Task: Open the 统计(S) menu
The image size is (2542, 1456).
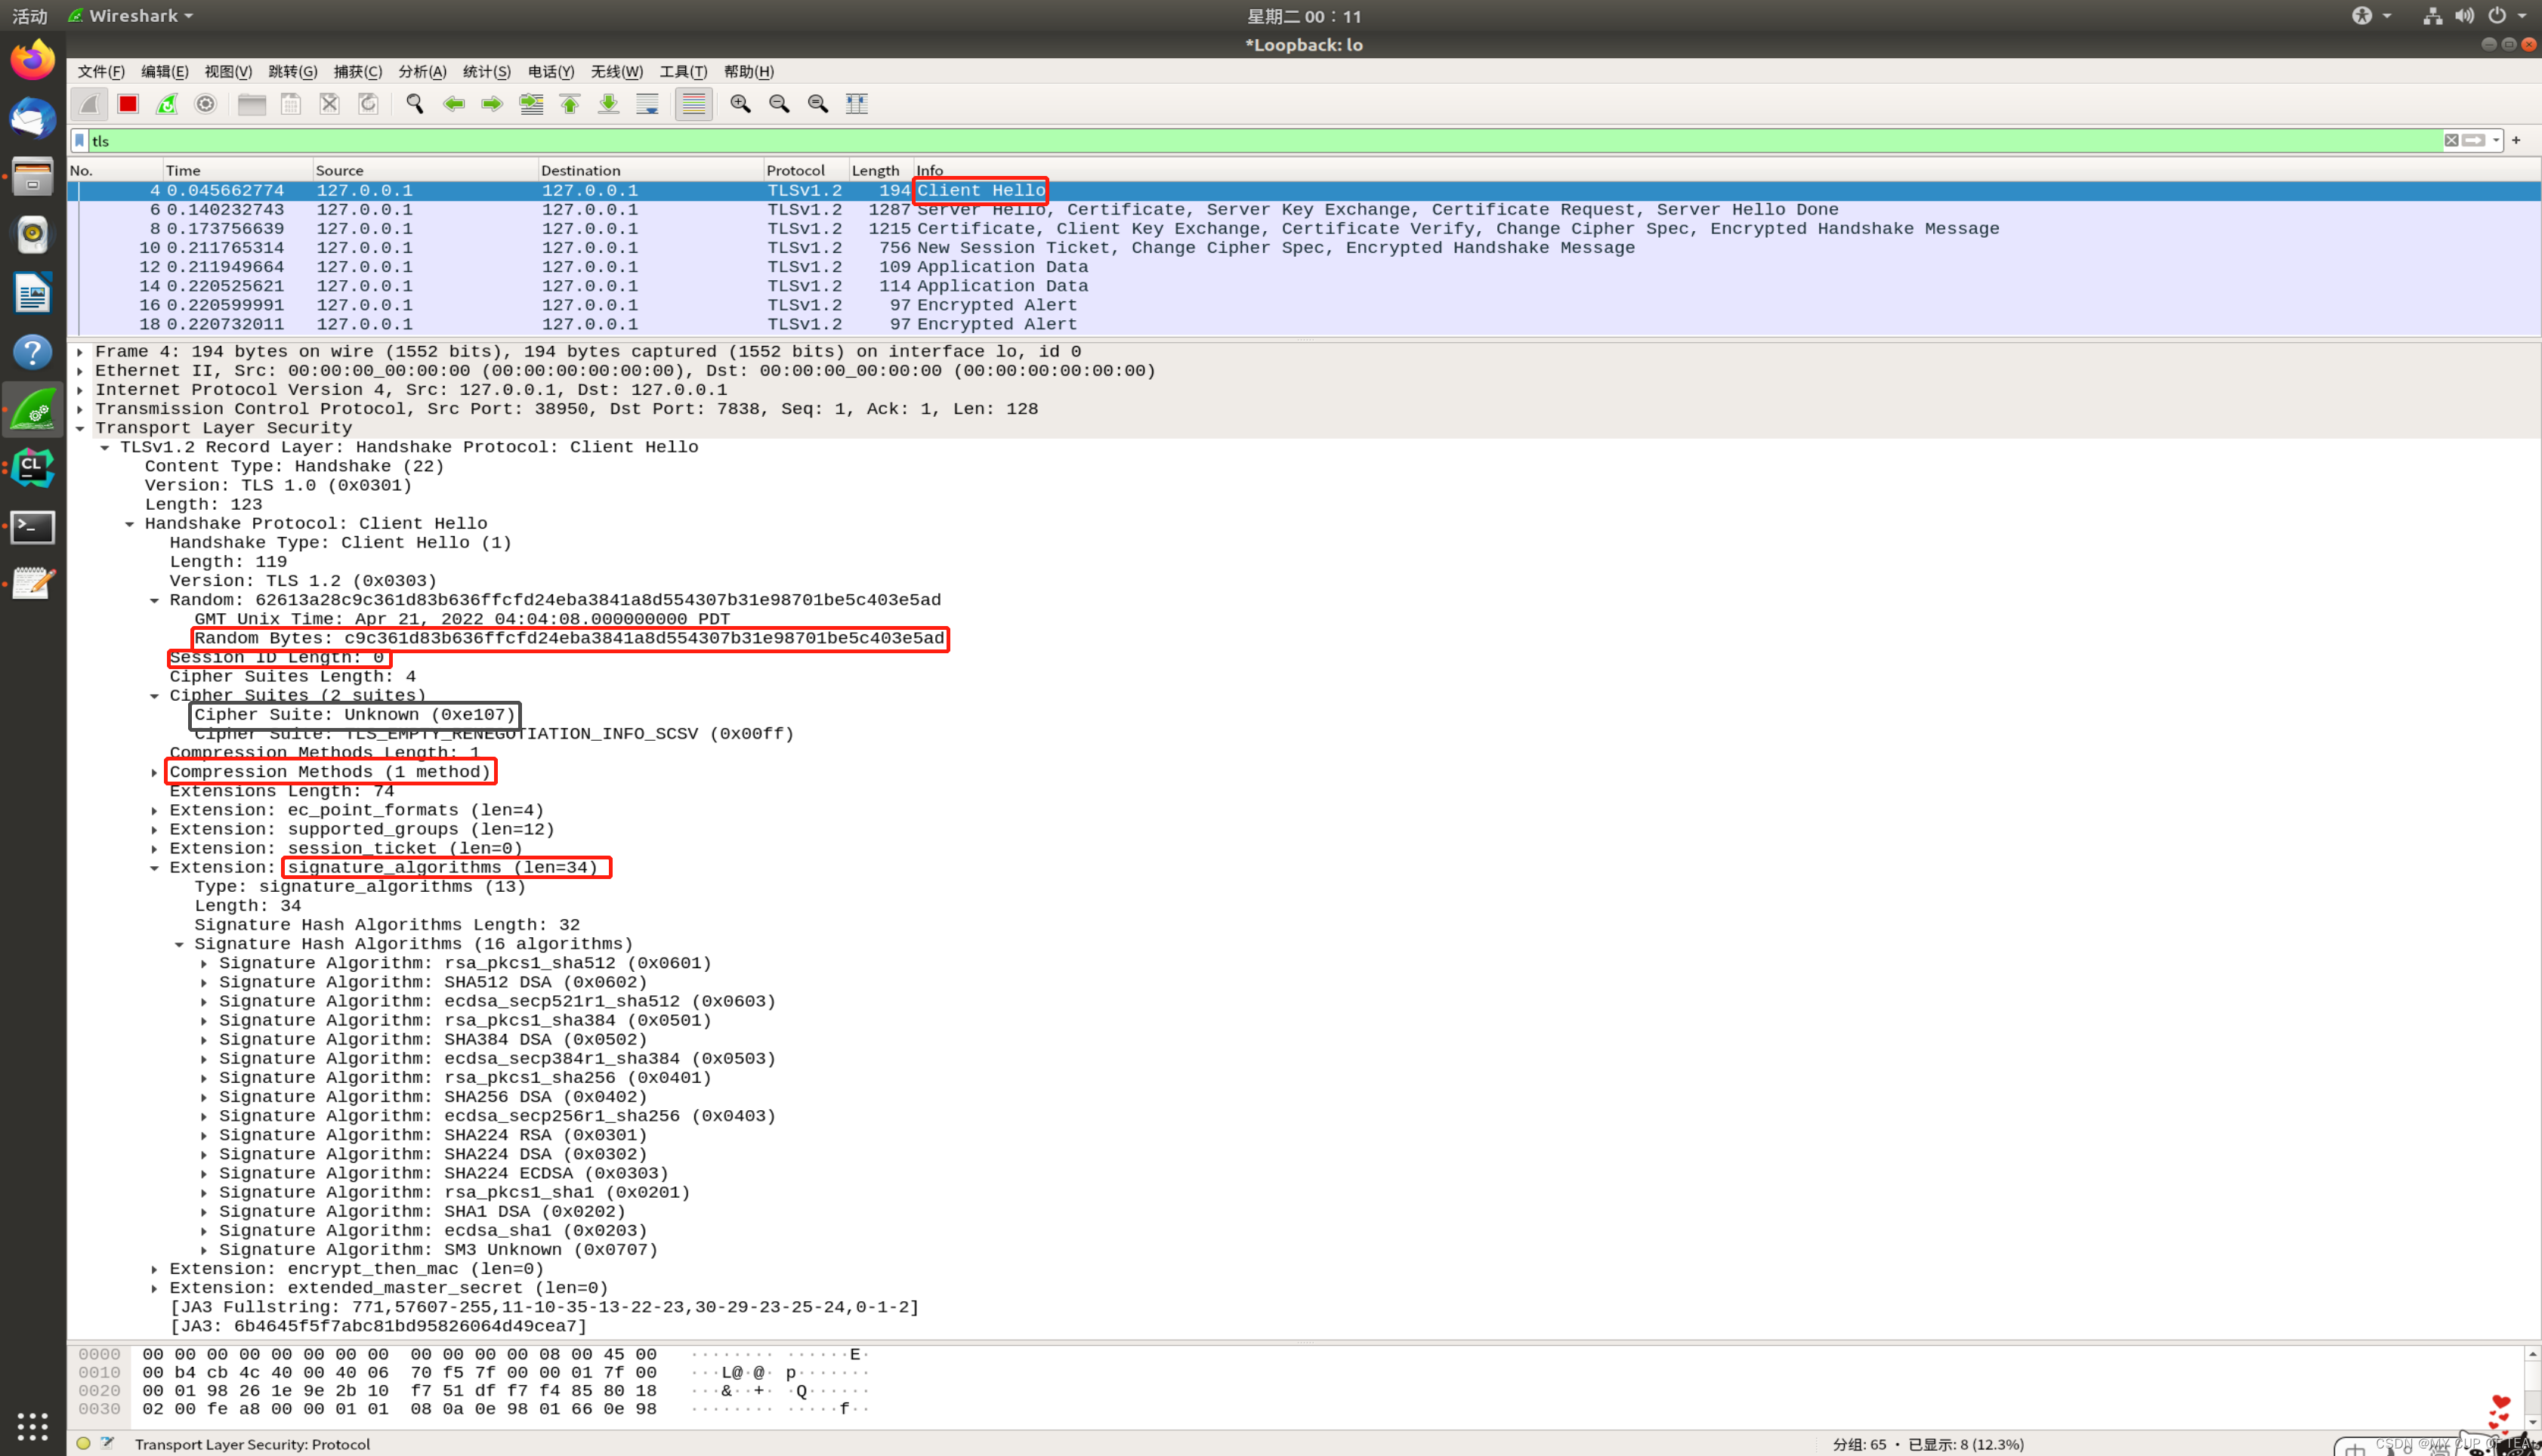Action: [486, 72]
